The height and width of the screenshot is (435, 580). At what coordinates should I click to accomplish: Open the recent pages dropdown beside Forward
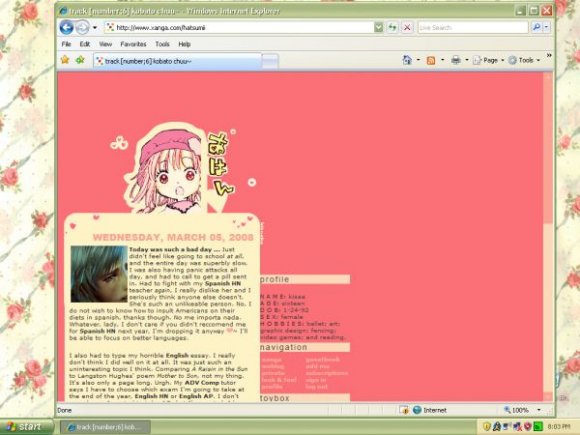pos(95,27)
